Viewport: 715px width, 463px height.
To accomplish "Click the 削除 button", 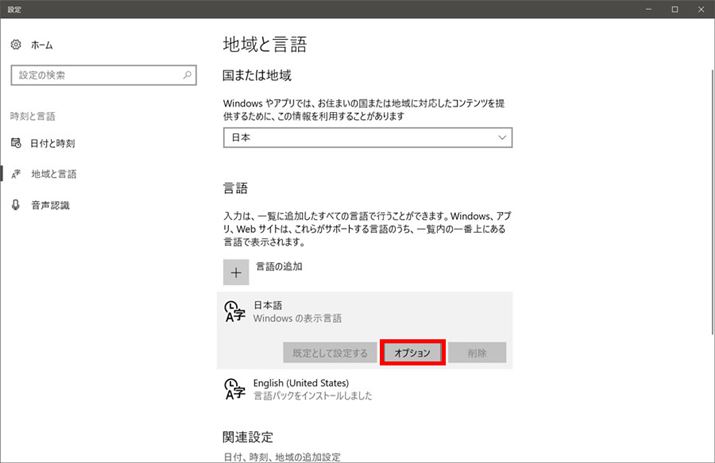I will [x=477, y=353].
